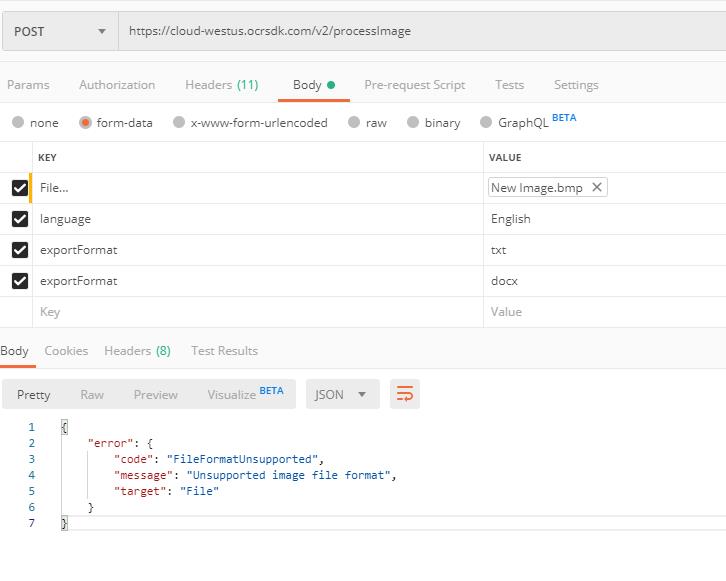Uncheck the File row checkbox

[20, 188]
